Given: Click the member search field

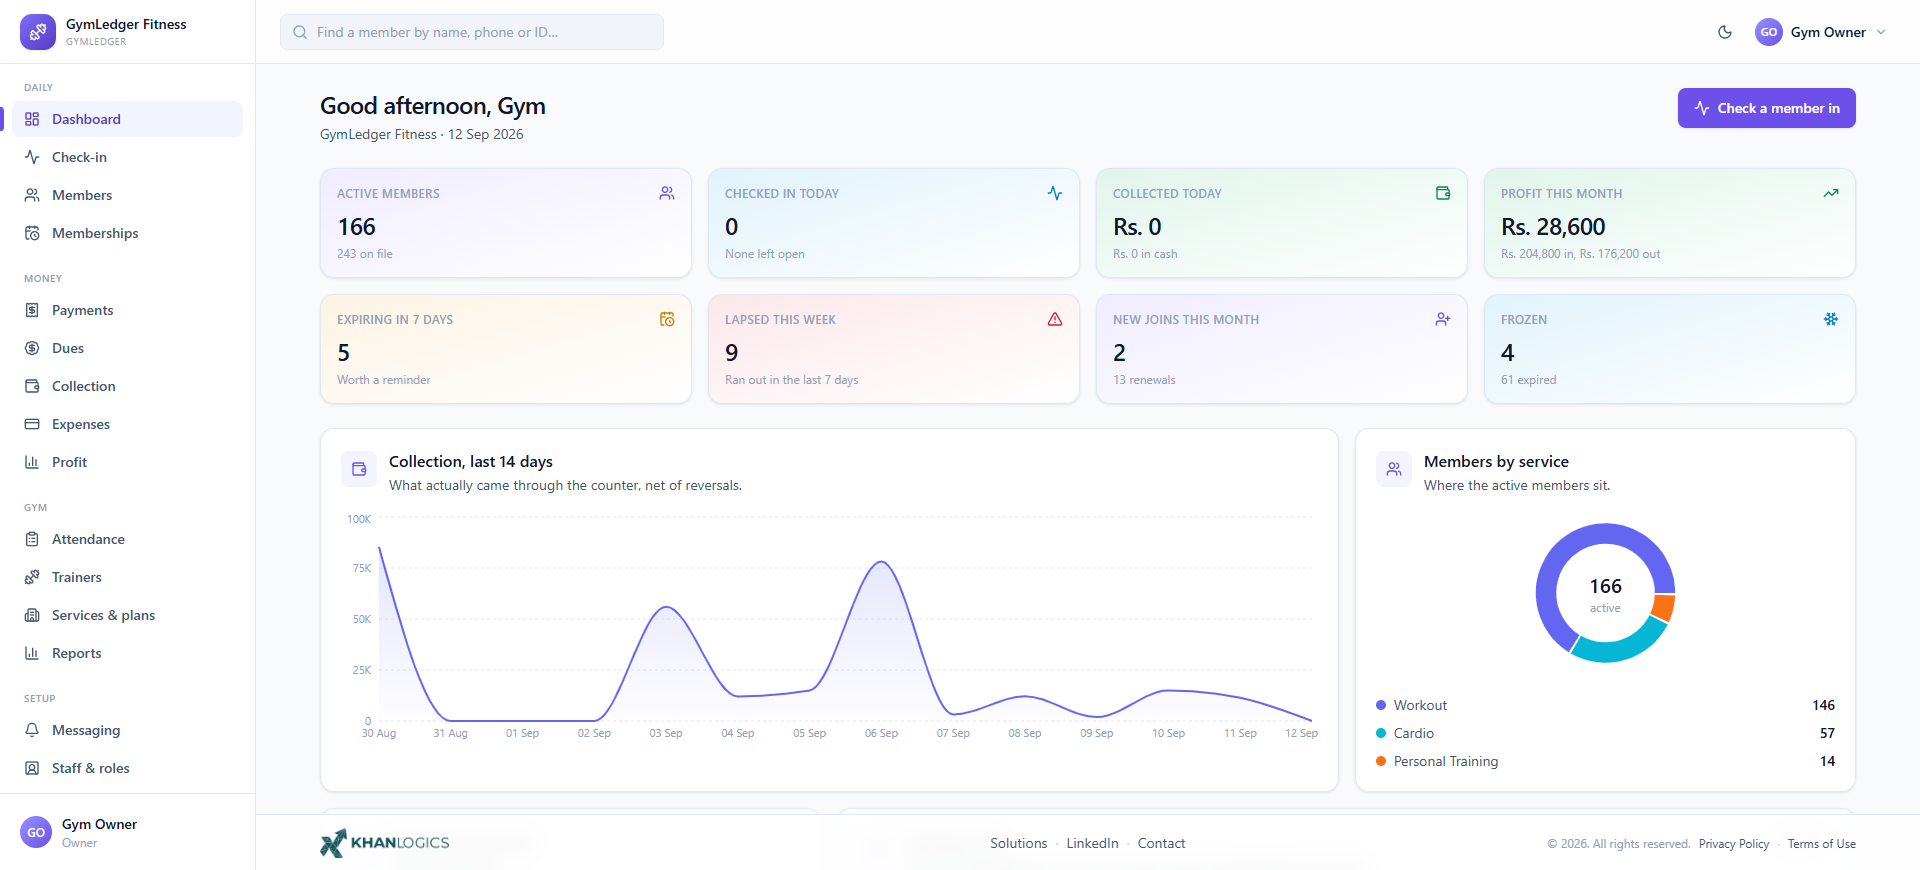Looking at the screenshot, I should (x=472, y=32).
